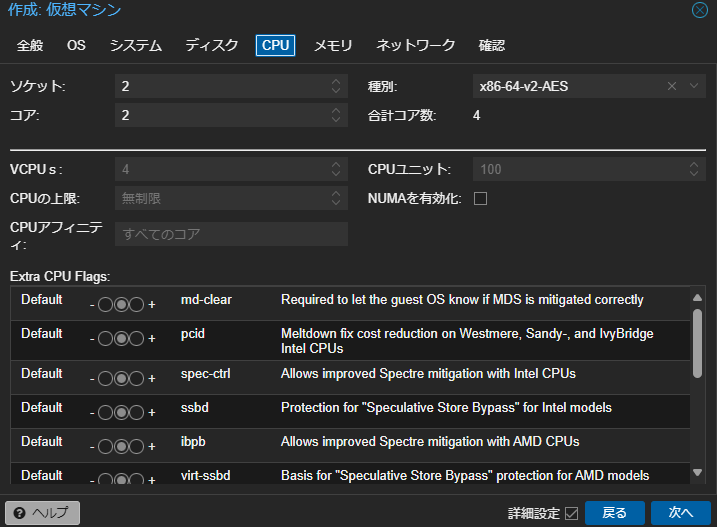Screen dimensions: 717x527
Task: Click the minus sign for pcid flag
Action: pos(92,339)
